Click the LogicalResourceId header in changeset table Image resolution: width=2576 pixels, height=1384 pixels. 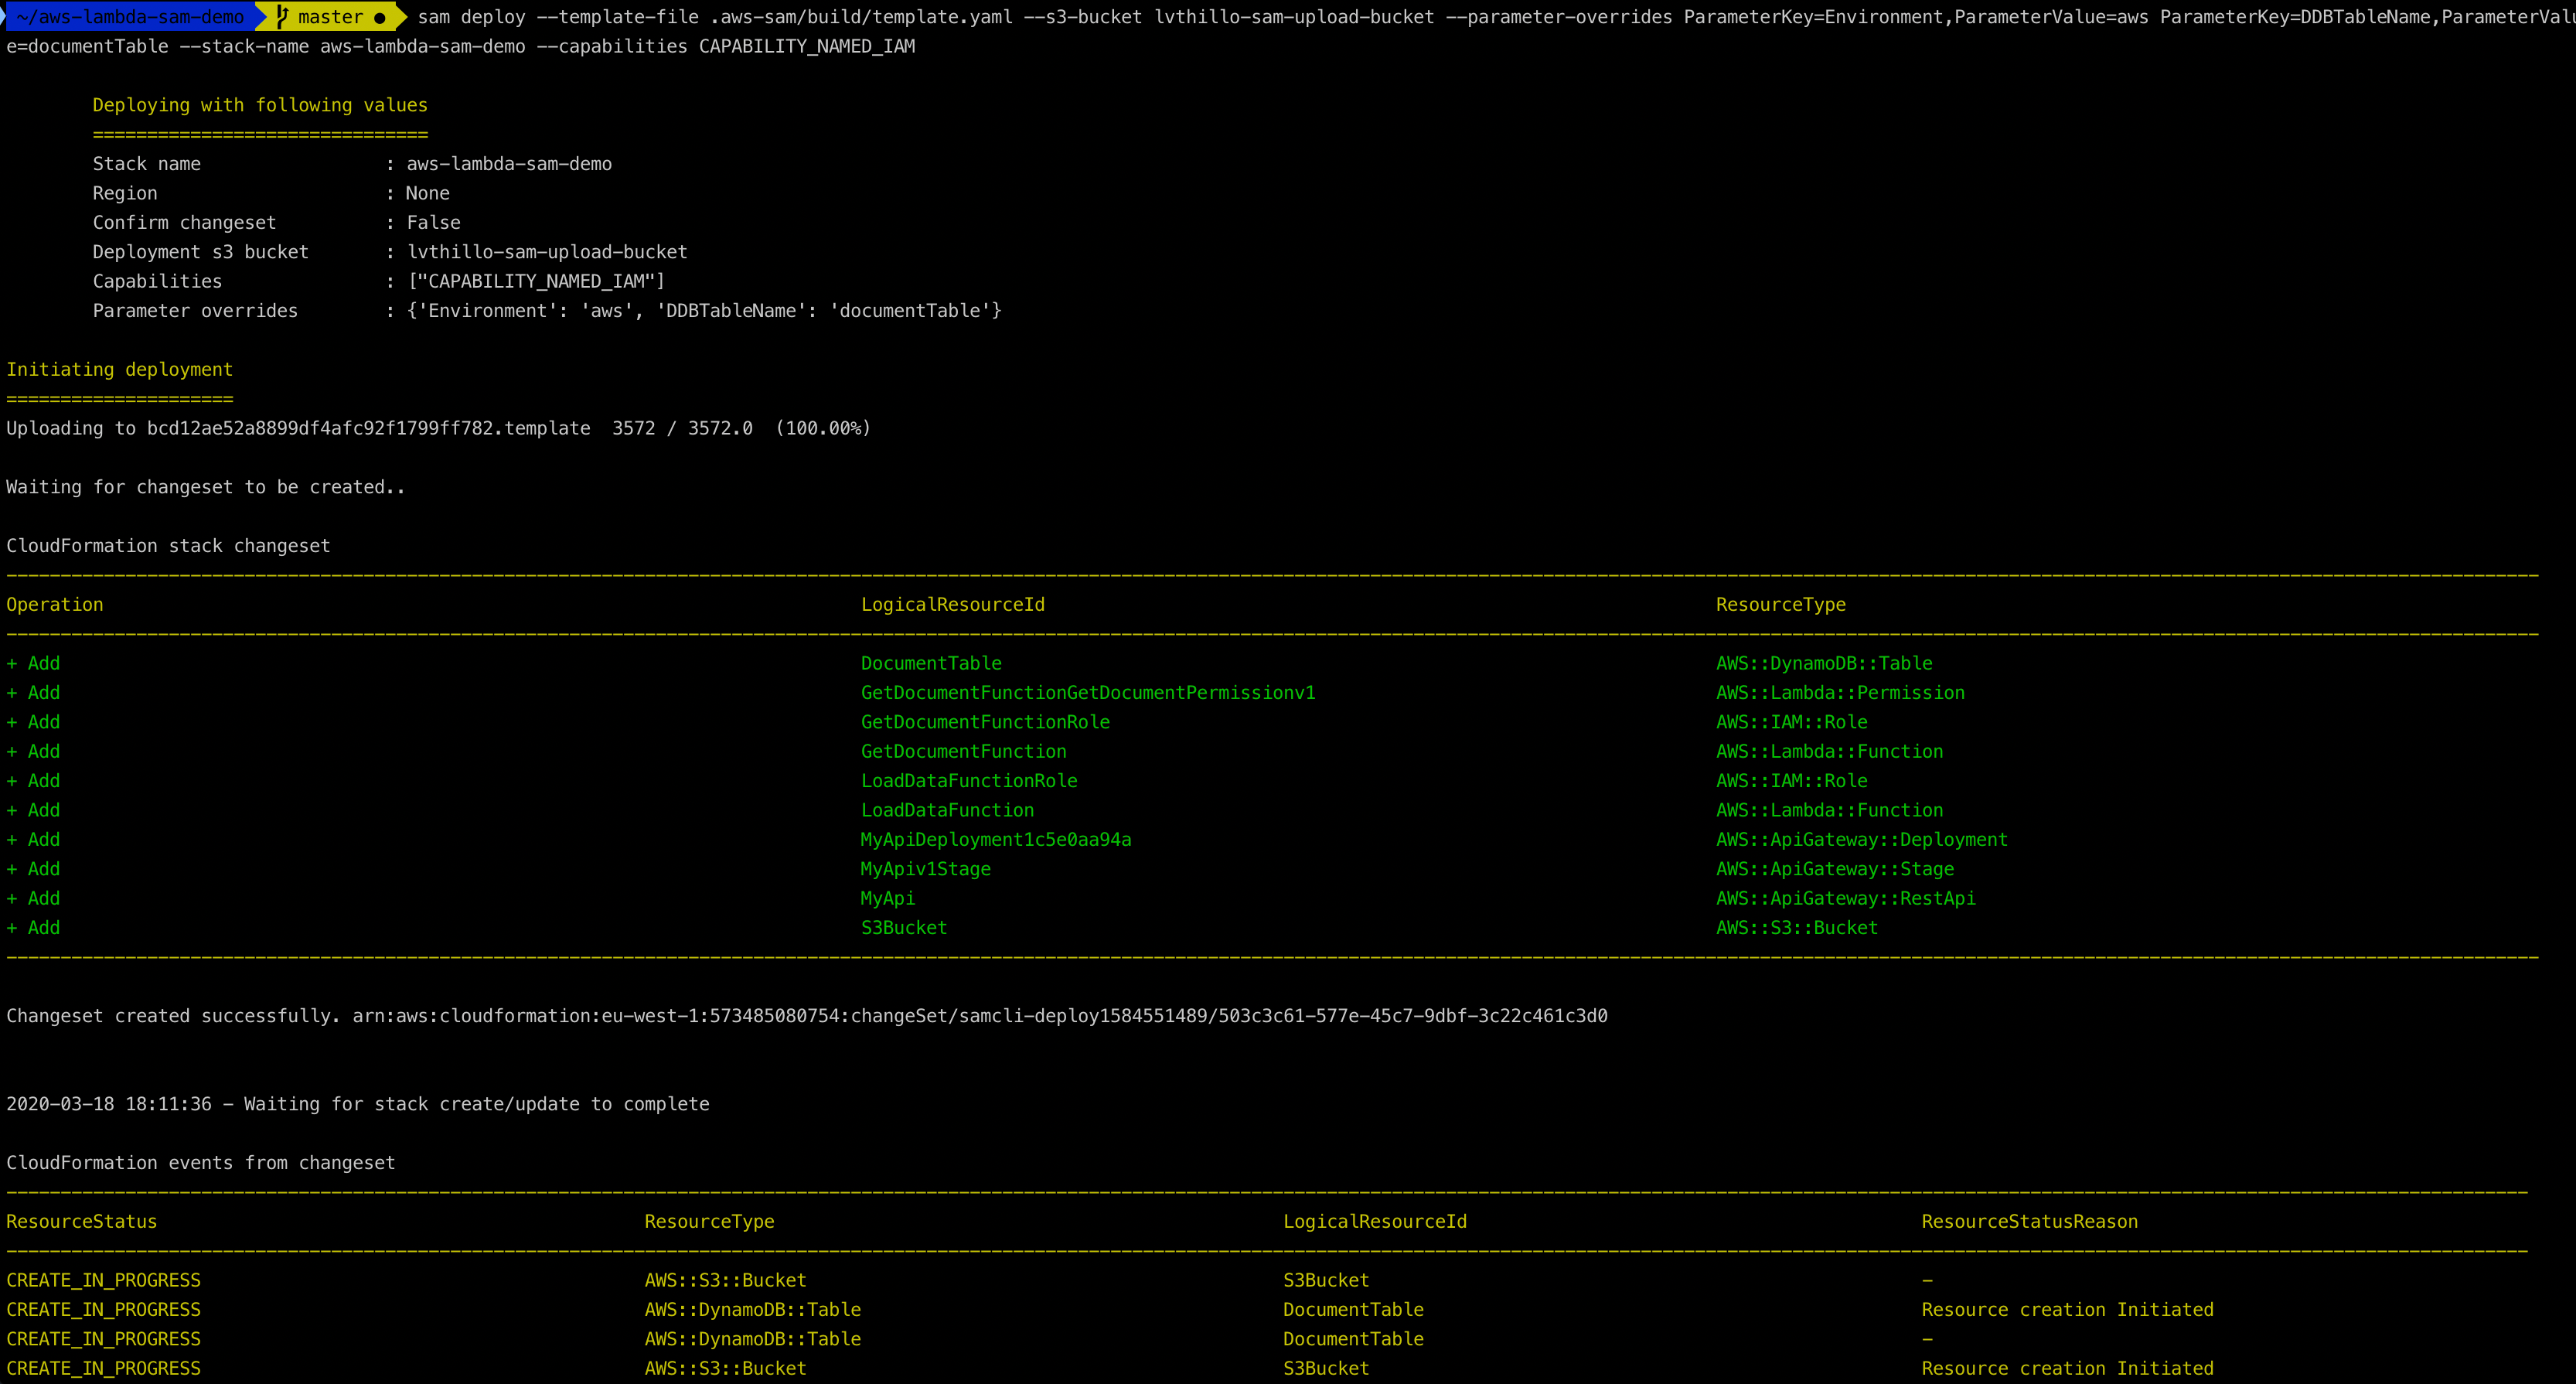952,605
